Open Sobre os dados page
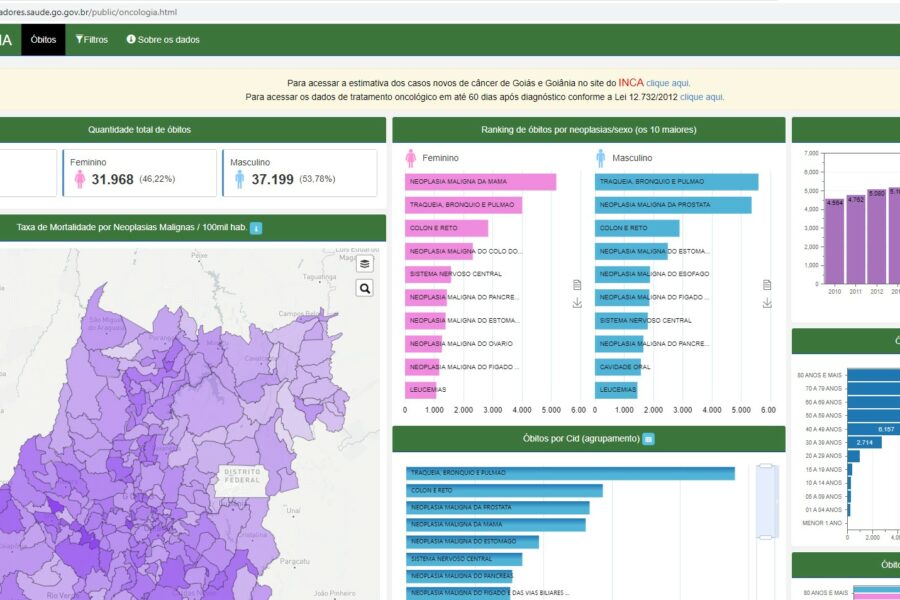The width and height of the screenshot is (900, 600). pos(163,40)
